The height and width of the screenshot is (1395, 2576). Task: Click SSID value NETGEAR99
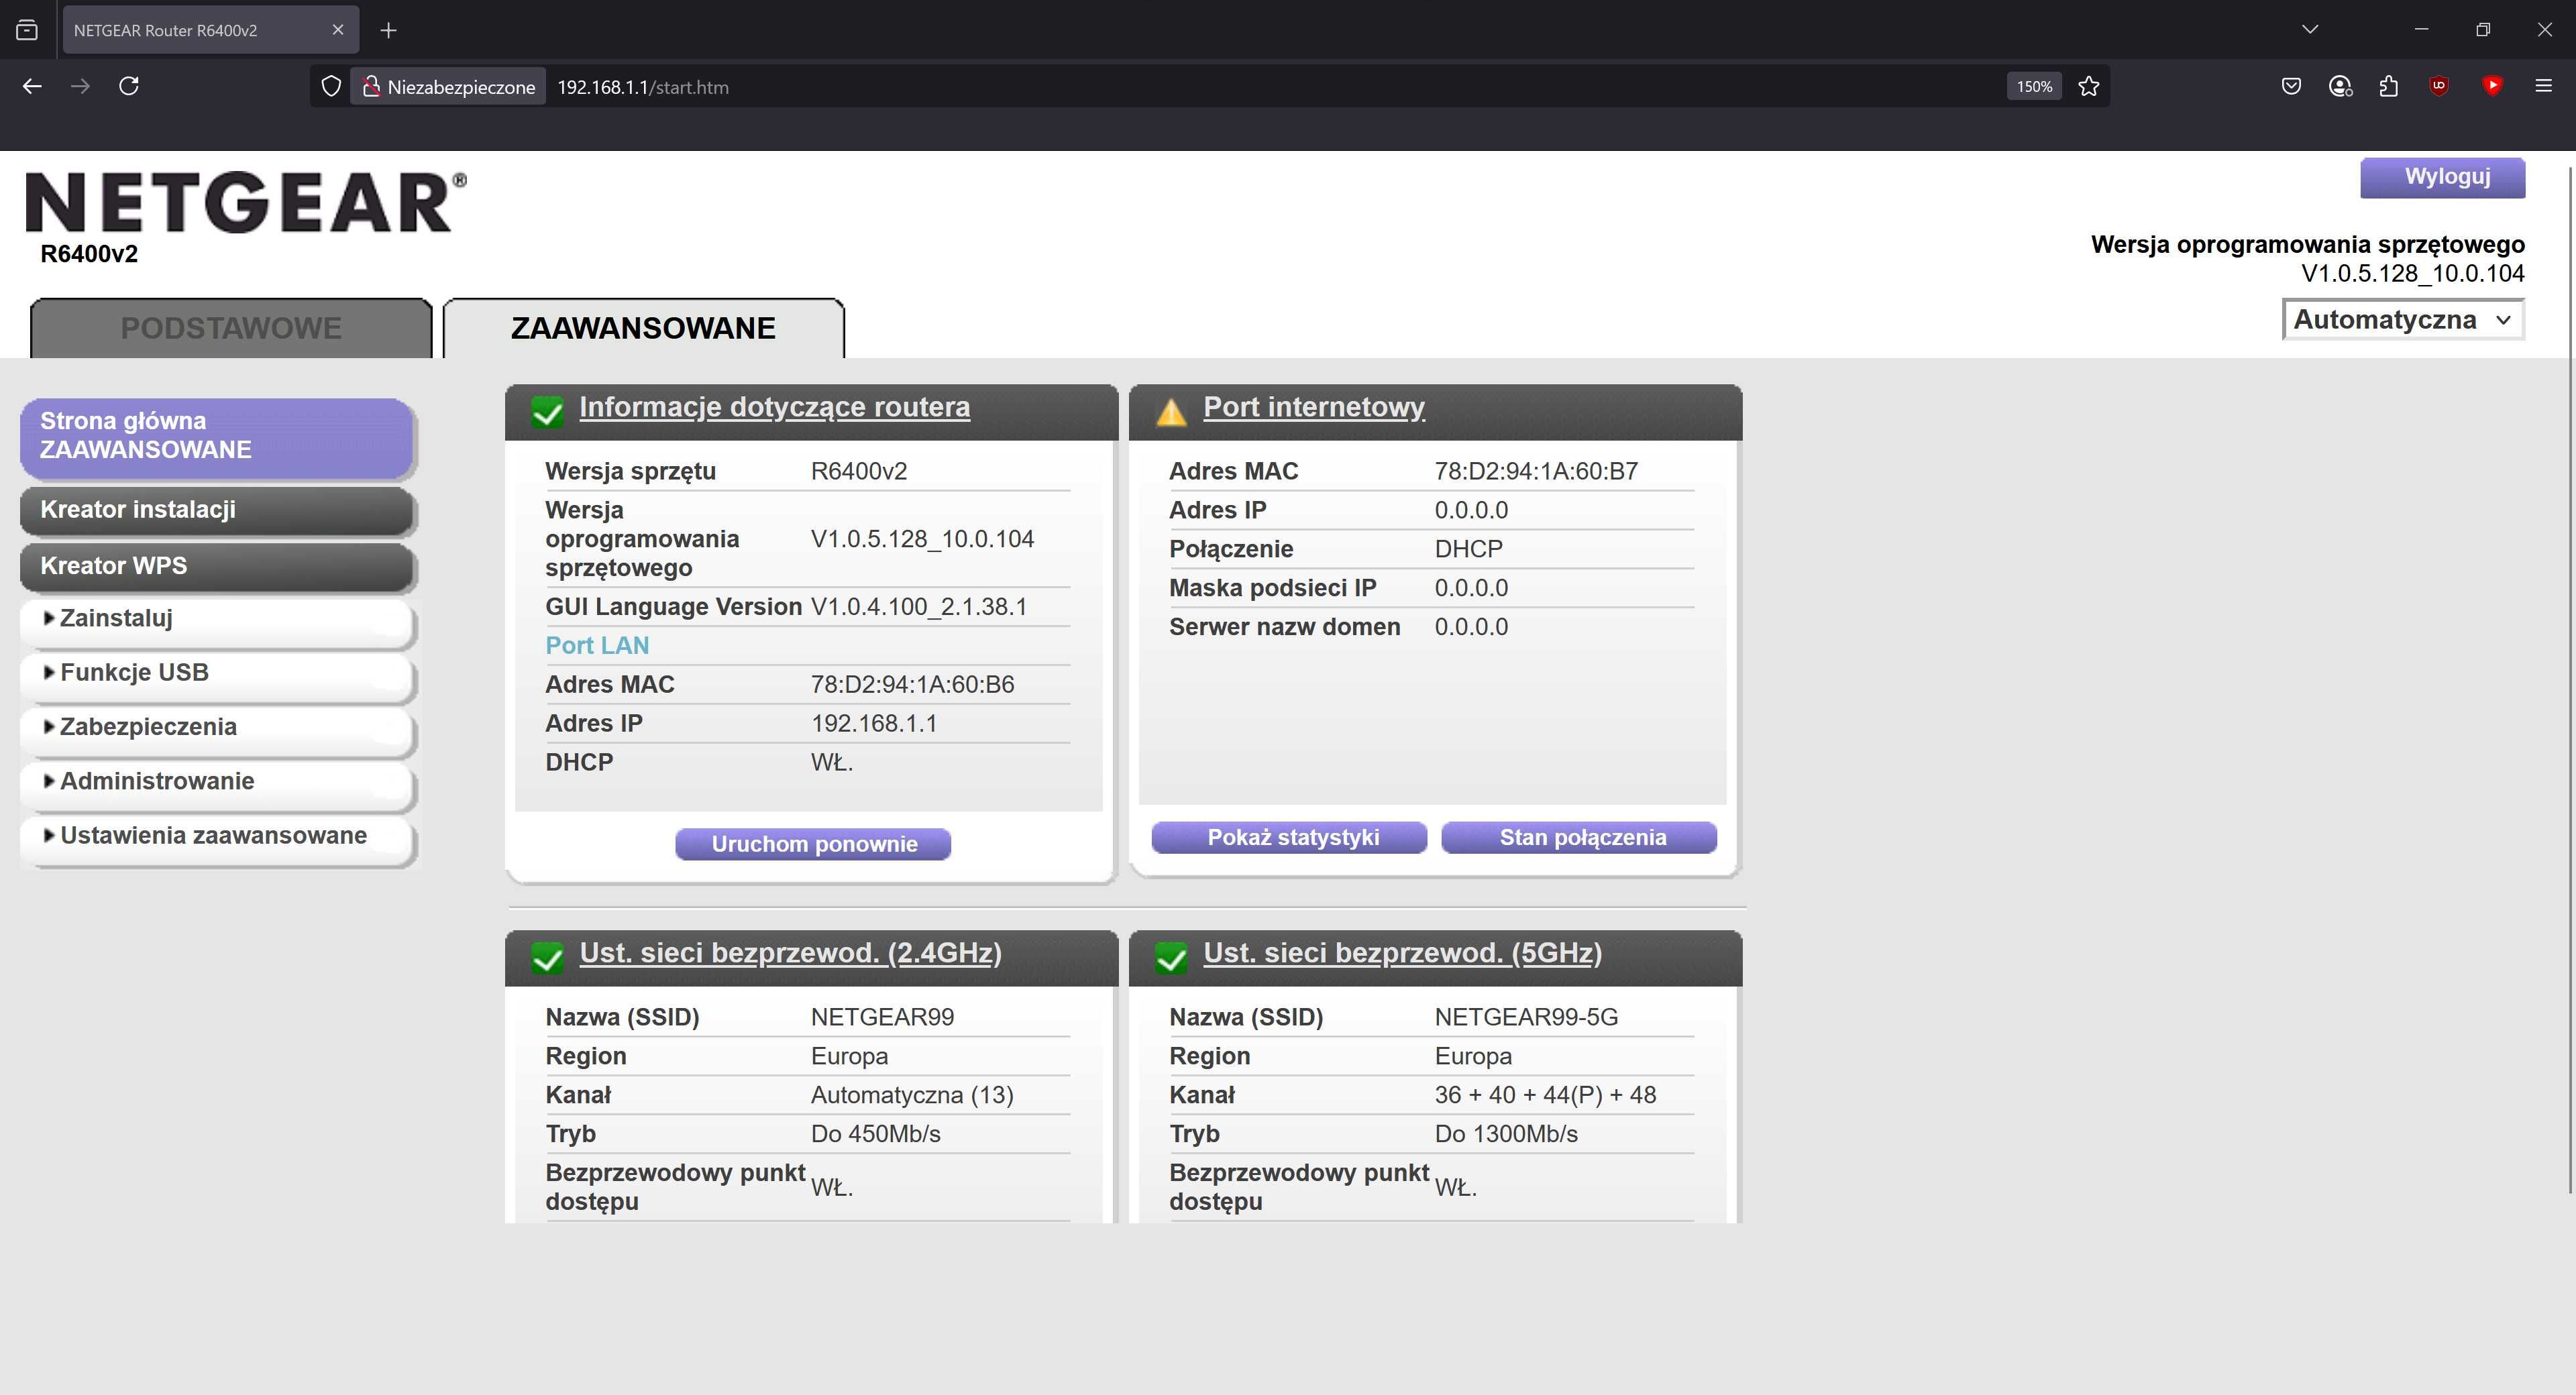(882, 1018)
